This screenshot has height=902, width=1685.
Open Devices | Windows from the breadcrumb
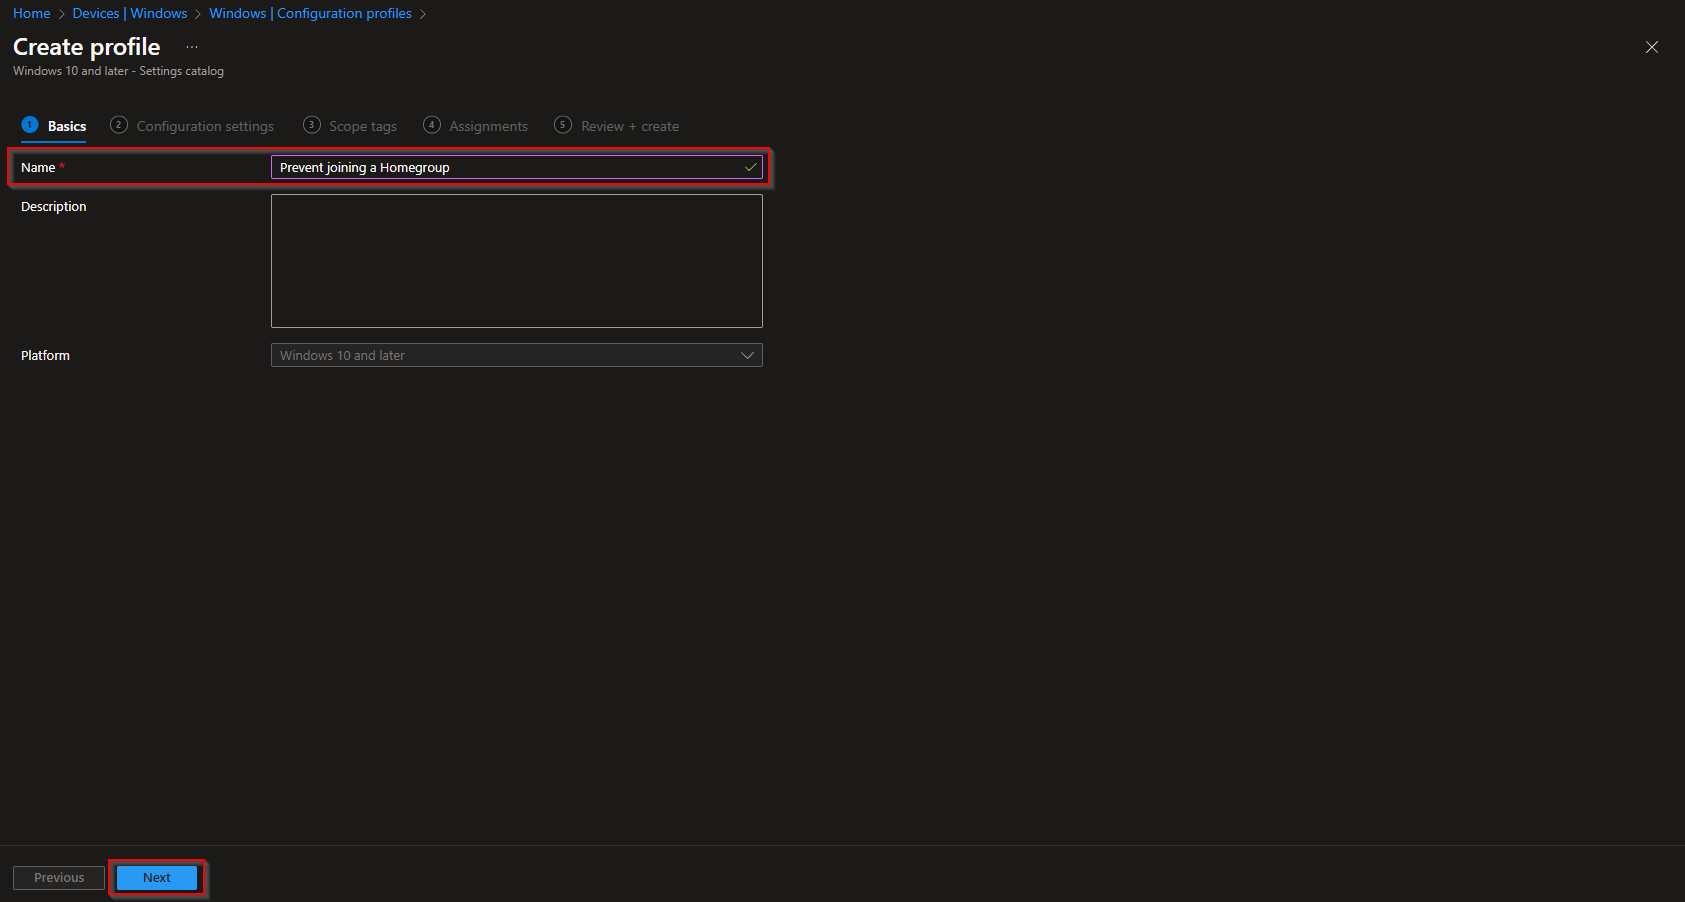pyautogui.click(x=130, y=13)
